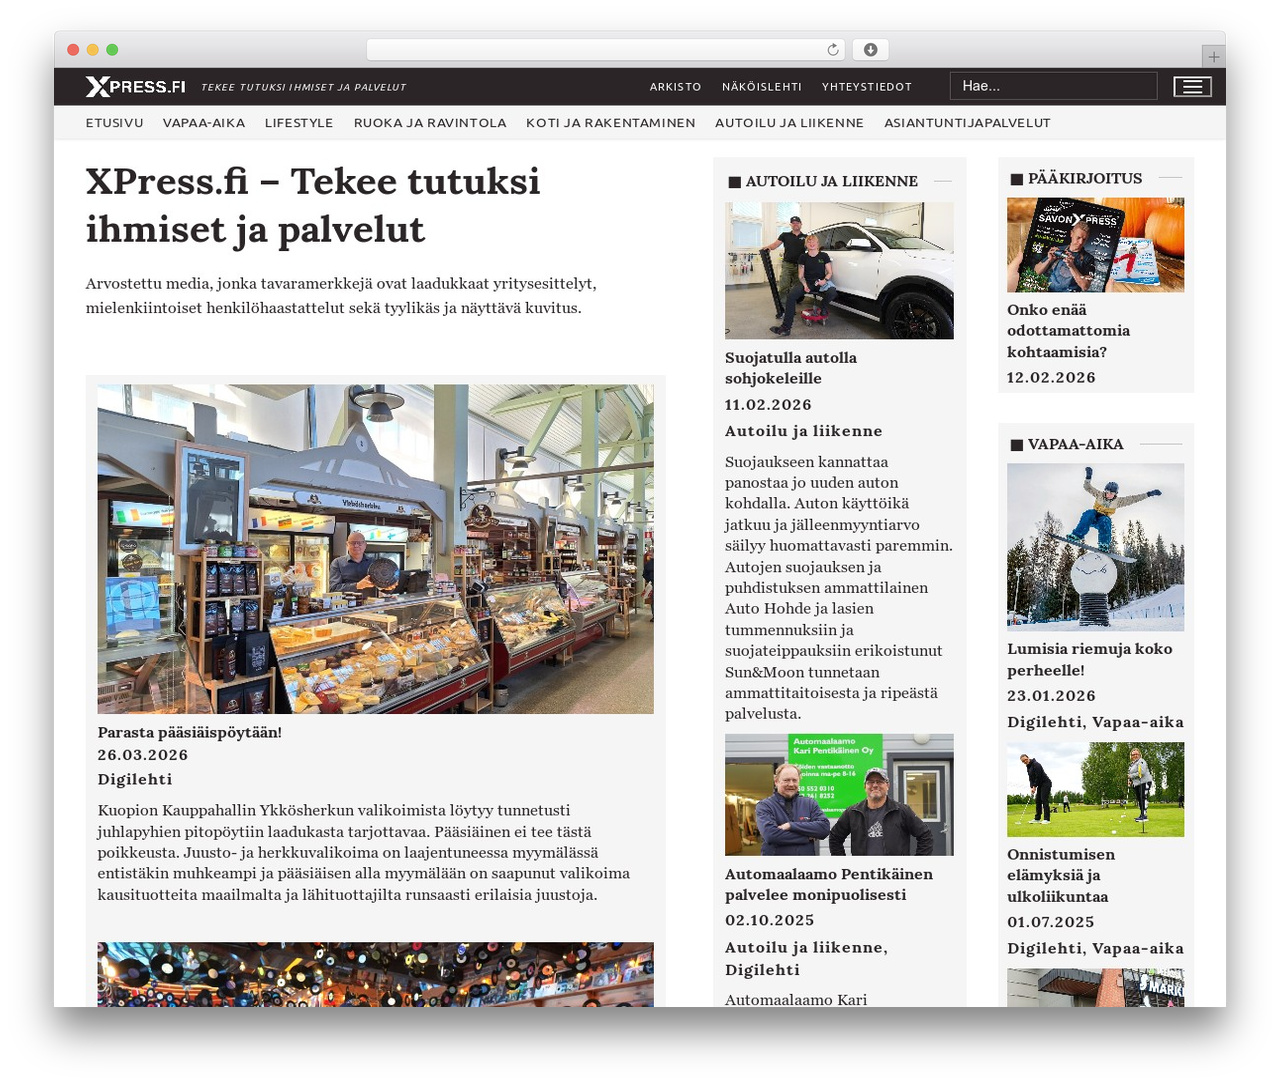Open article Parasta pääsiäispöytään!
This screenshot has height=1084, width=1280.
[190, 733]
